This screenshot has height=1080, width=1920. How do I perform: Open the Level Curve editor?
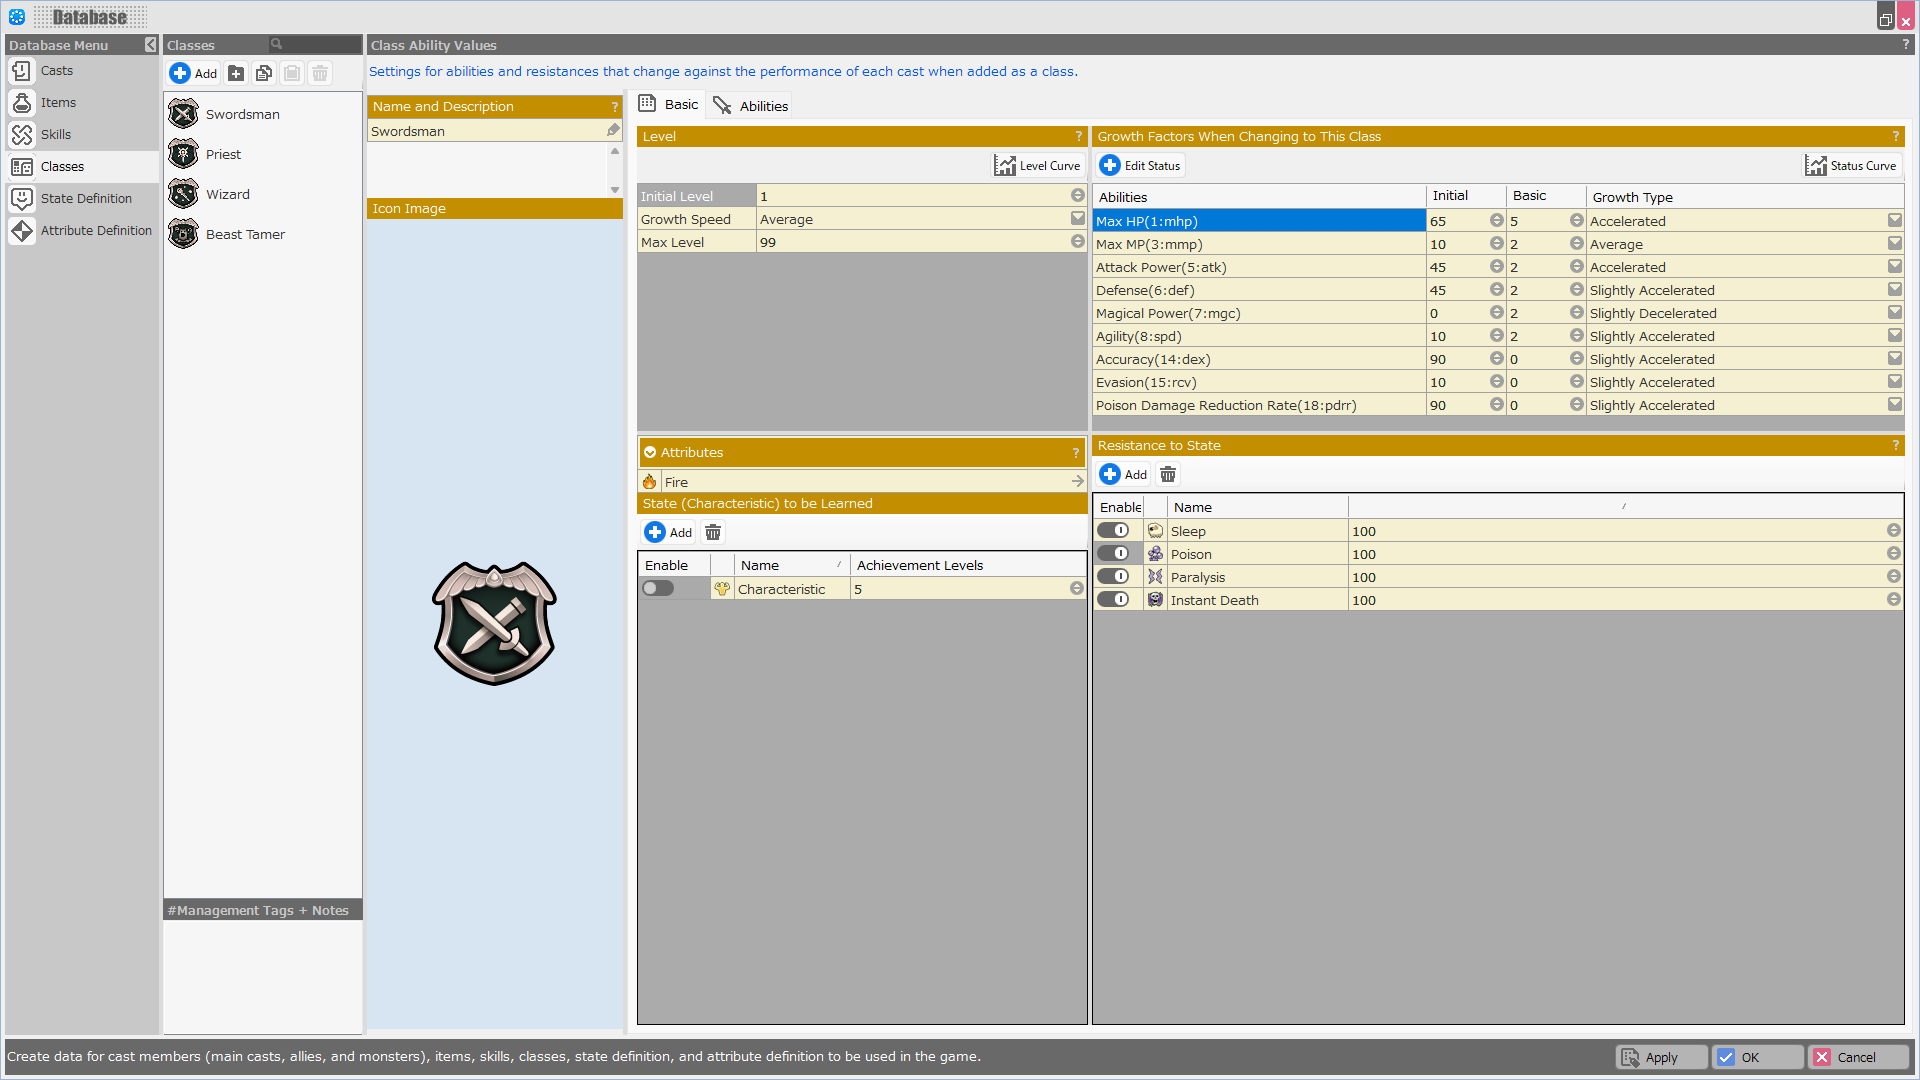1037,166
